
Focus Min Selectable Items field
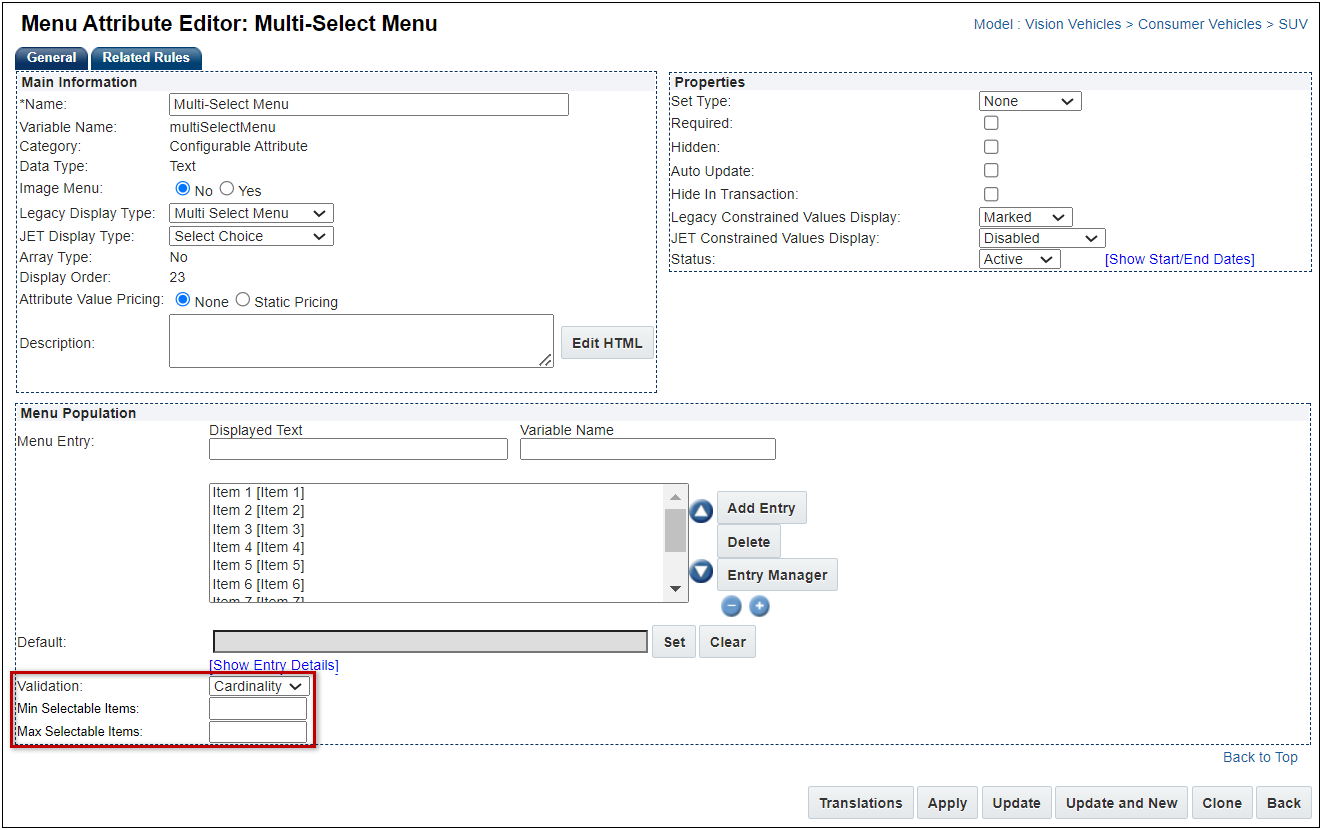tap(258, 709)
